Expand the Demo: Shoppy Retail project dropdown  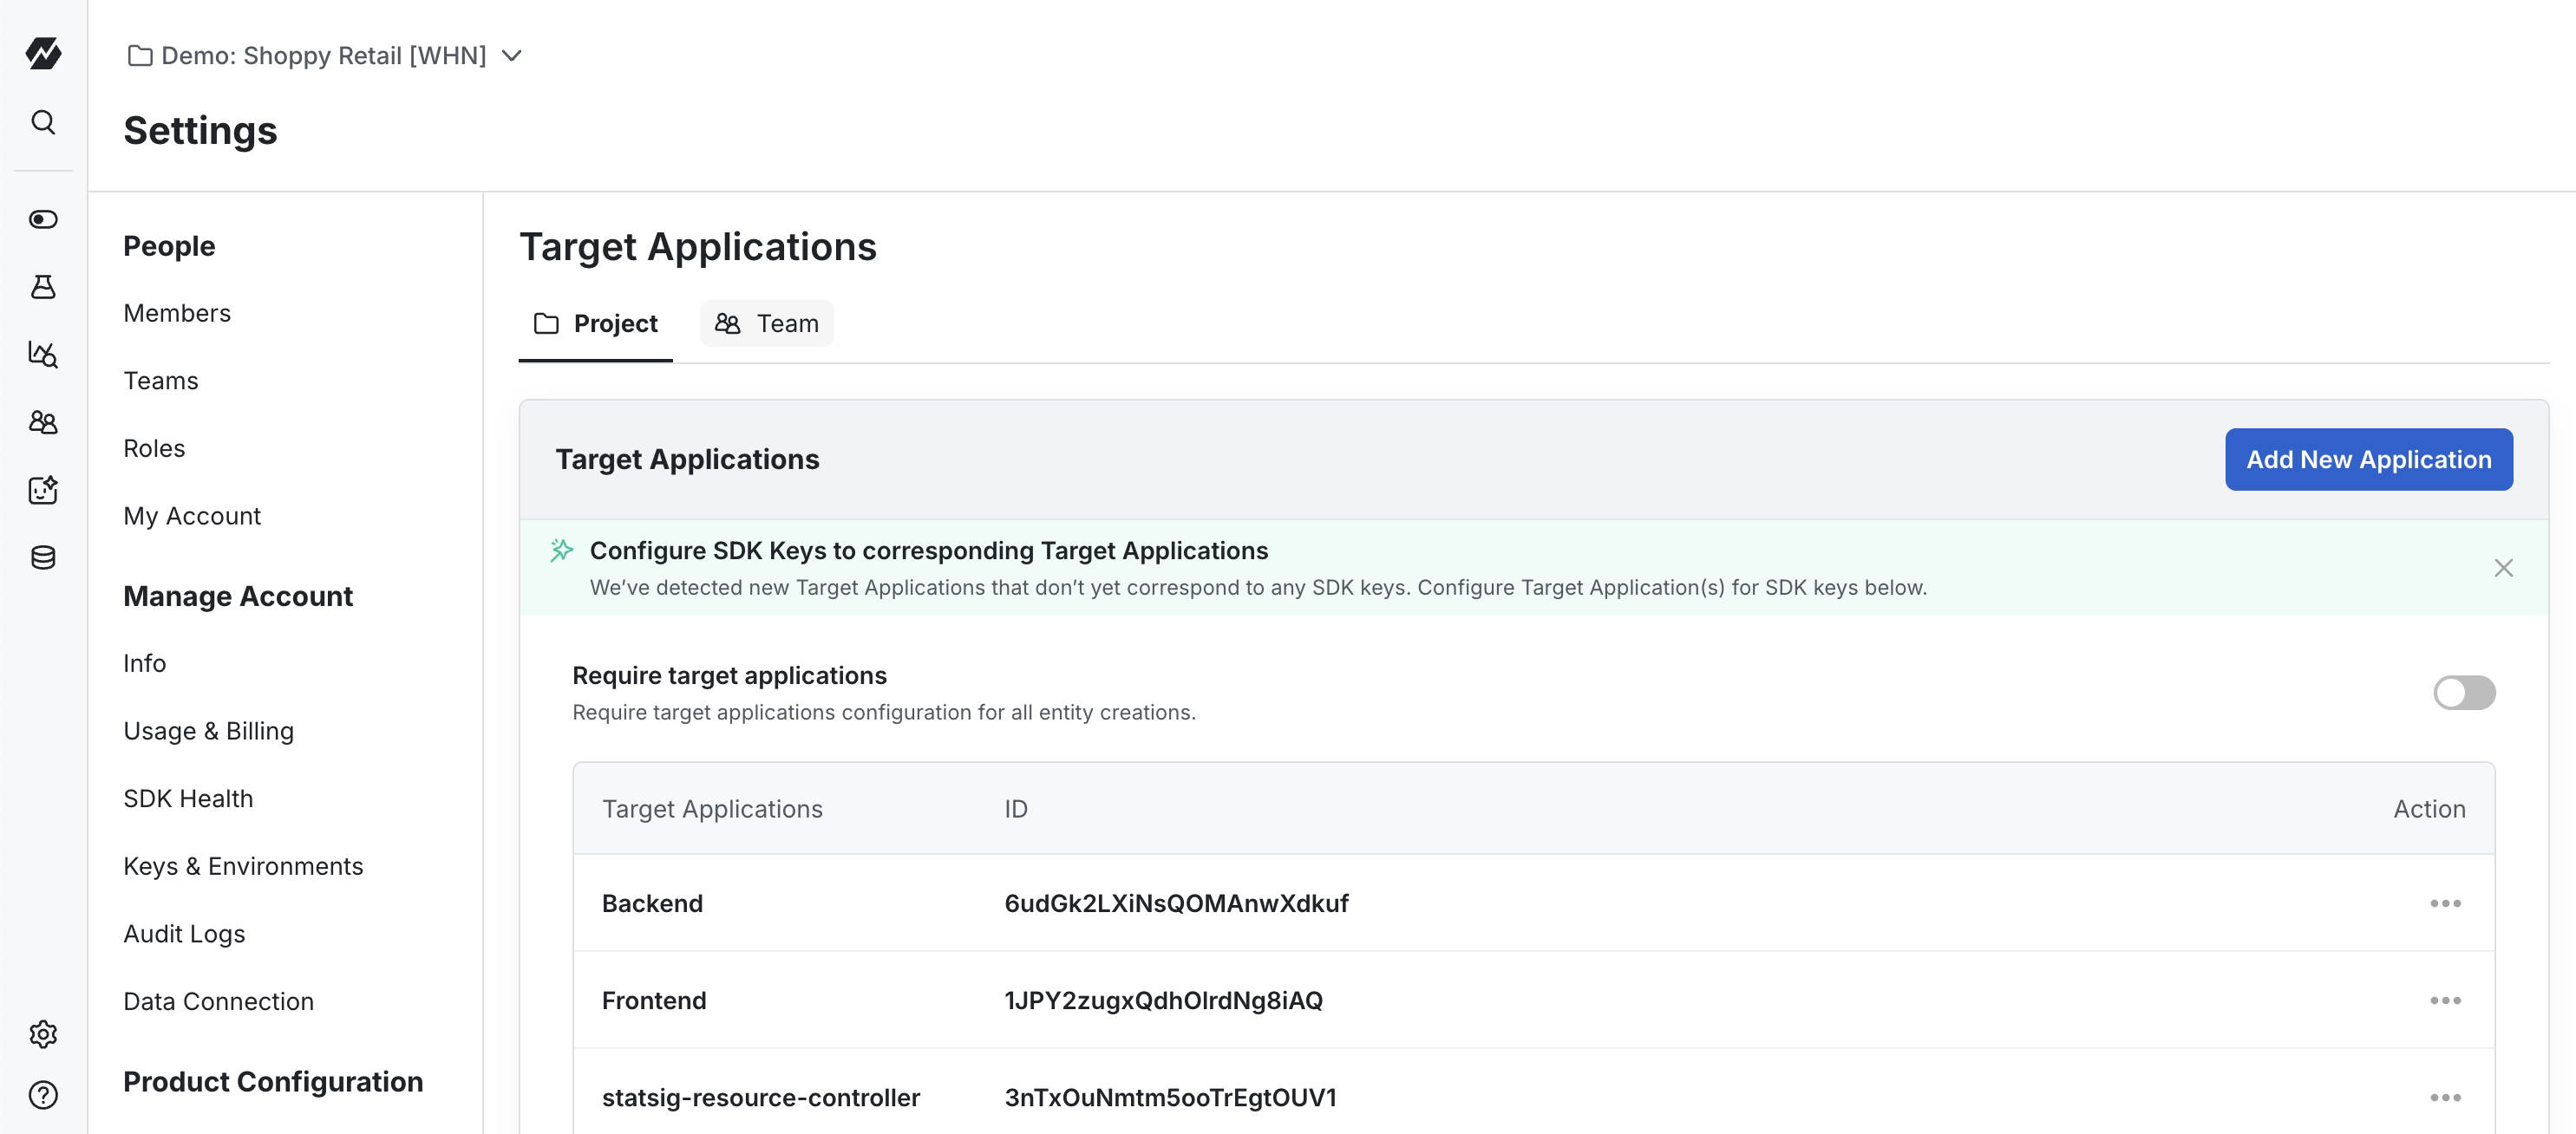pos(512,56)
